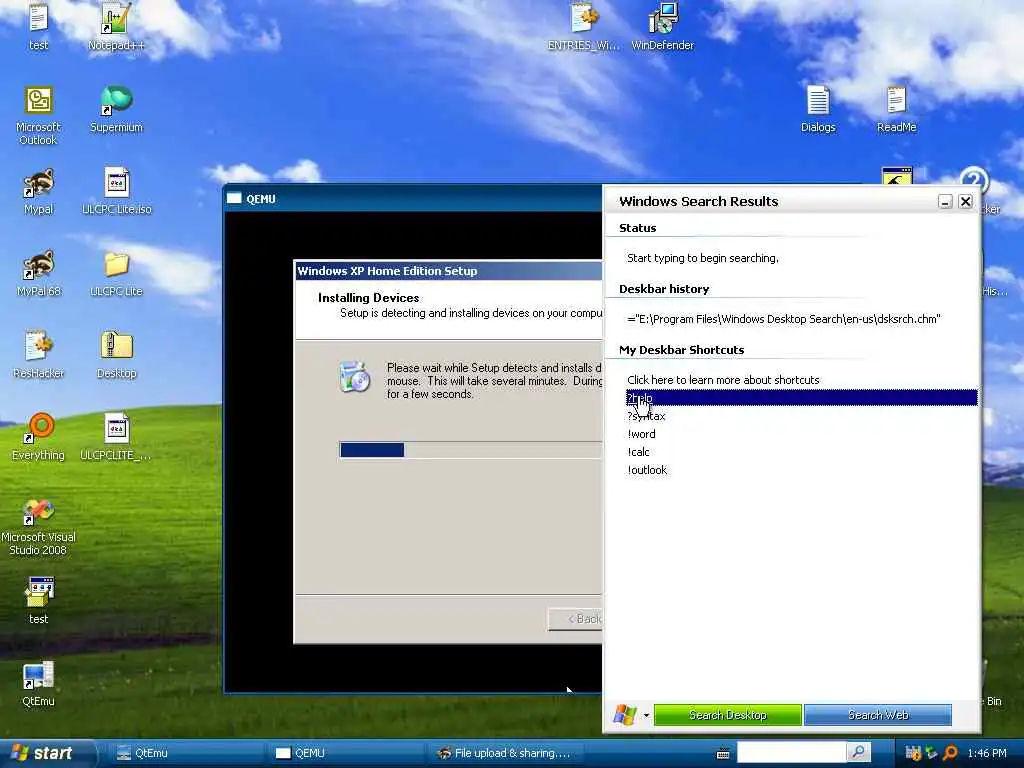Click the dsksrch.chm deskbar history entry
Image resolution: width=1024 pixels, height=768 pixels.
coord(784,319)
